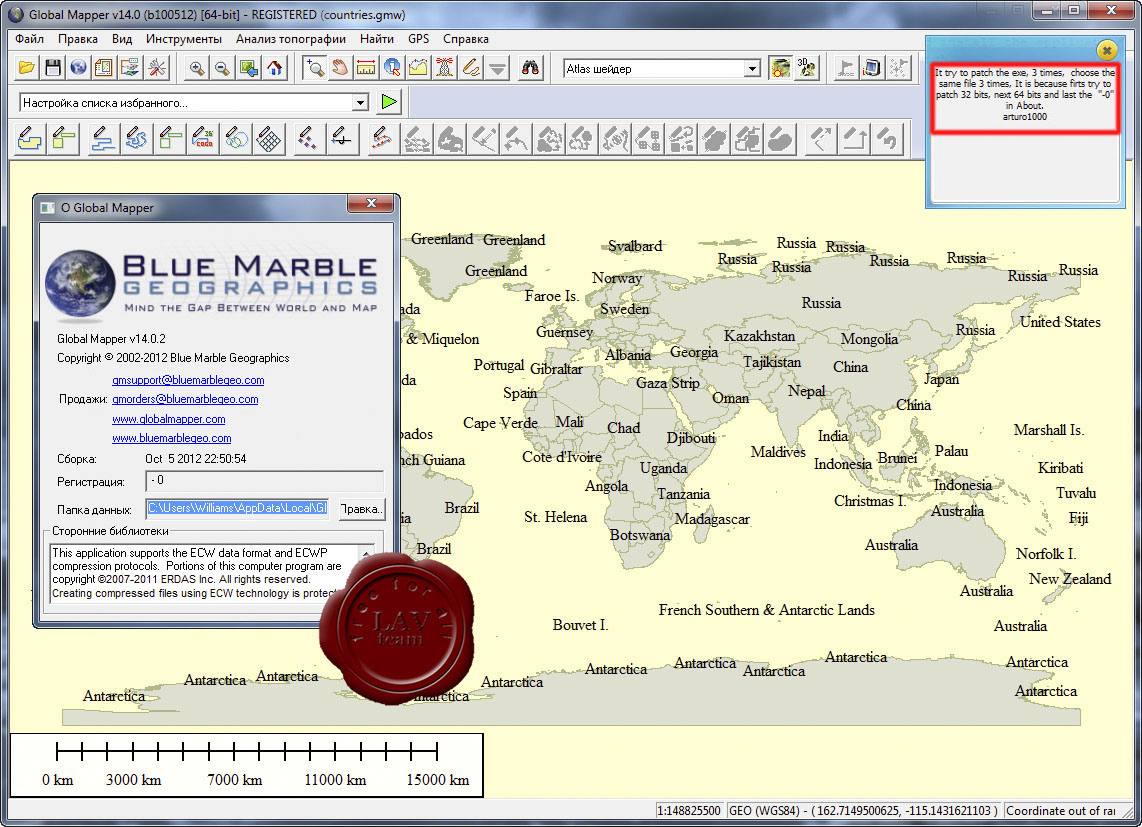Run the selected favorite with green arrow
This screenshot has width=1142, height=827.
click(390, 102)
